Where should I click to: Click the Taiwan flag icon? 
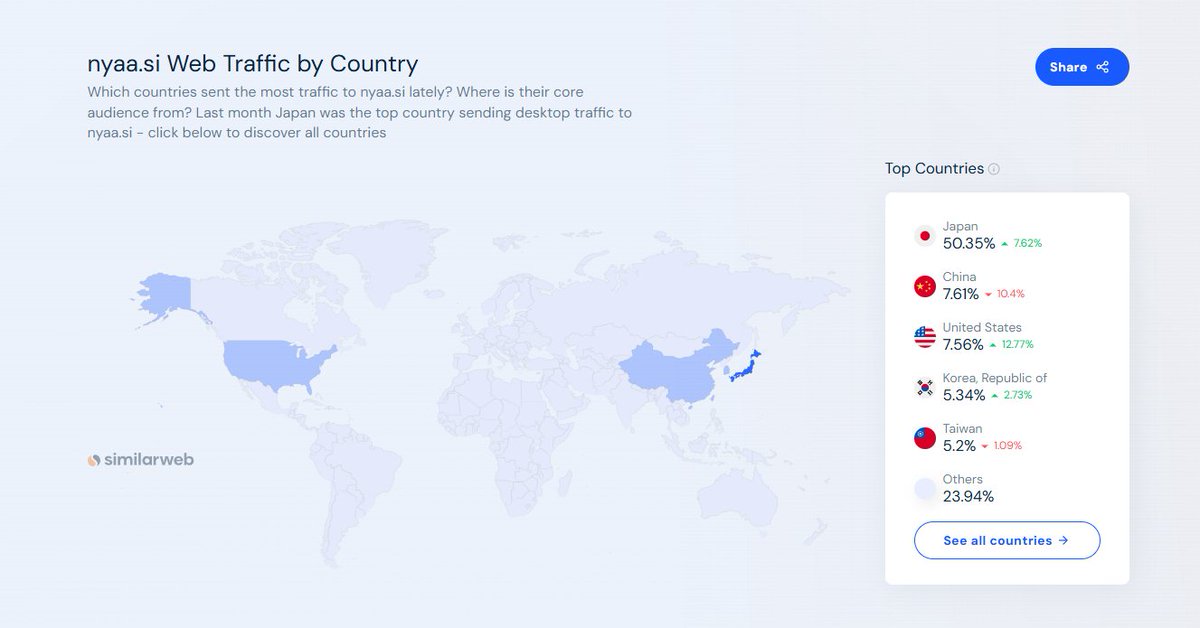[x=925, y=438]
